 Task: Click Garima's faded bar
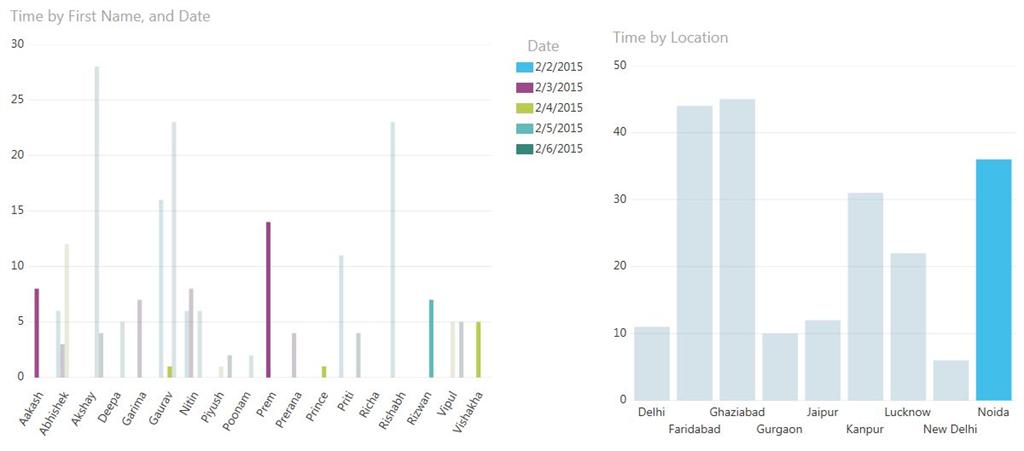[x=140, y=338]
